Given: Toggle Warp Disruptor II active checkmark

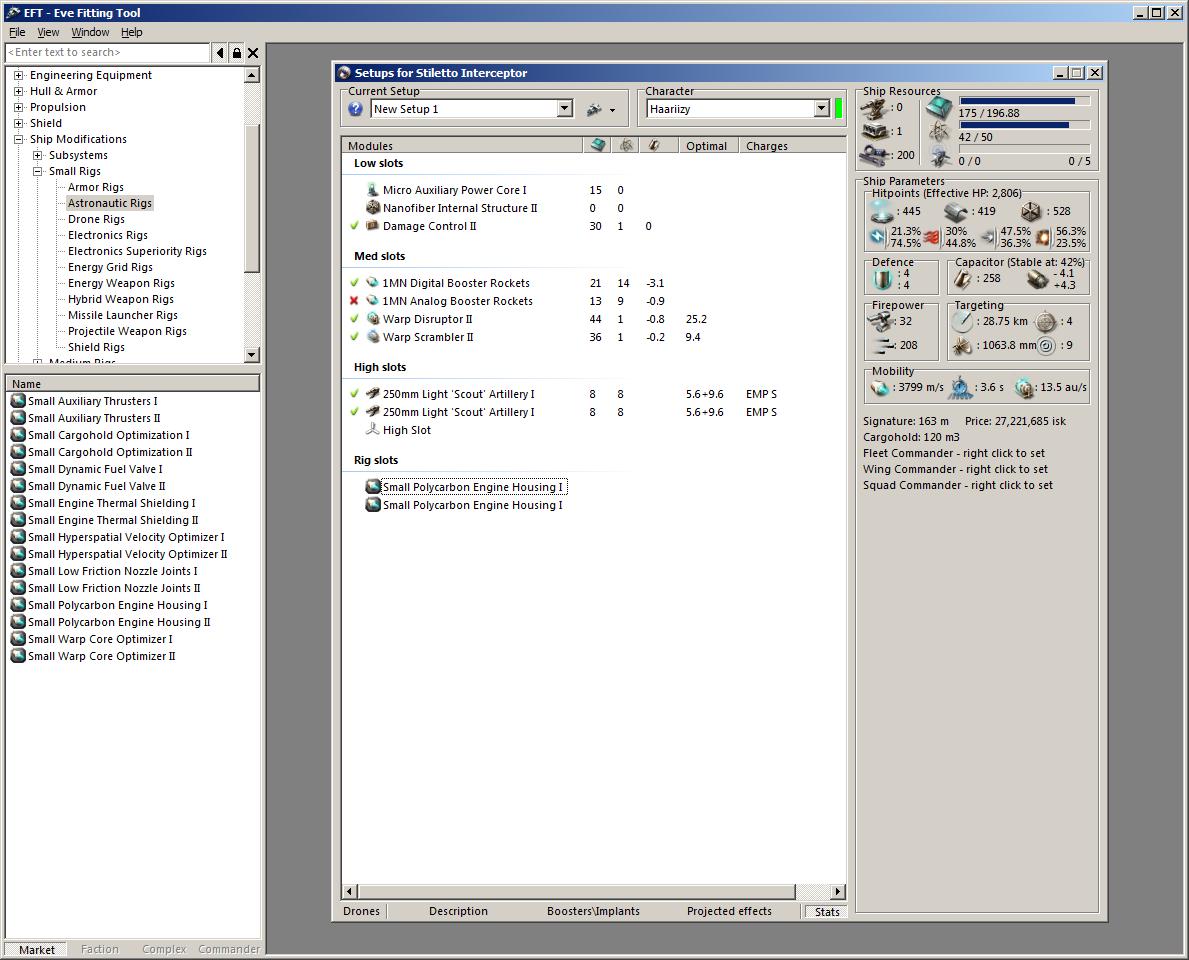Looking at the screenshot, I should 354,319.
